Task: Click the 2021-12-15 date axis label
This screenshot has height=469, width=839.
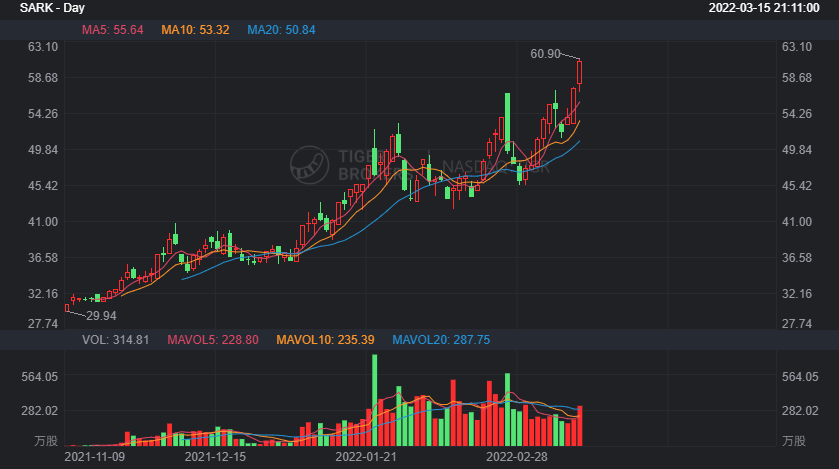Action: pyautogui.click(x=215, y=457)
